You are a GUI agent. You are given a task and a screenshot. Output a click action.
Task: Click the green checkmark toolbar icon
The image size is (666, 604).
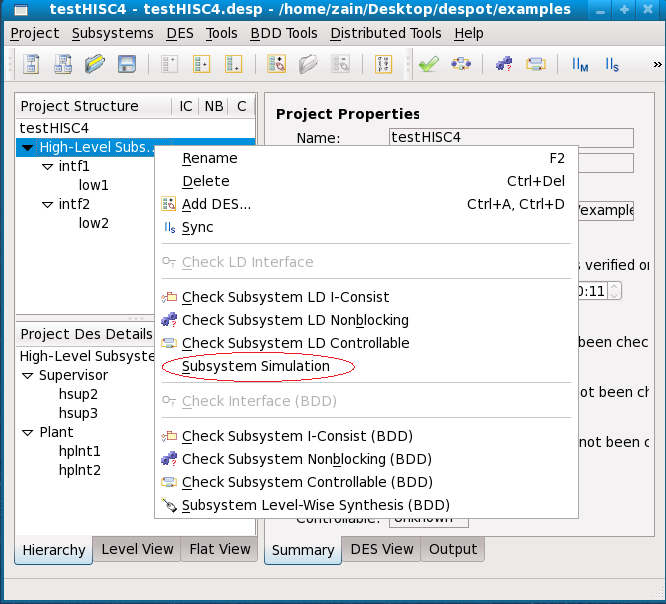(429, 65)
